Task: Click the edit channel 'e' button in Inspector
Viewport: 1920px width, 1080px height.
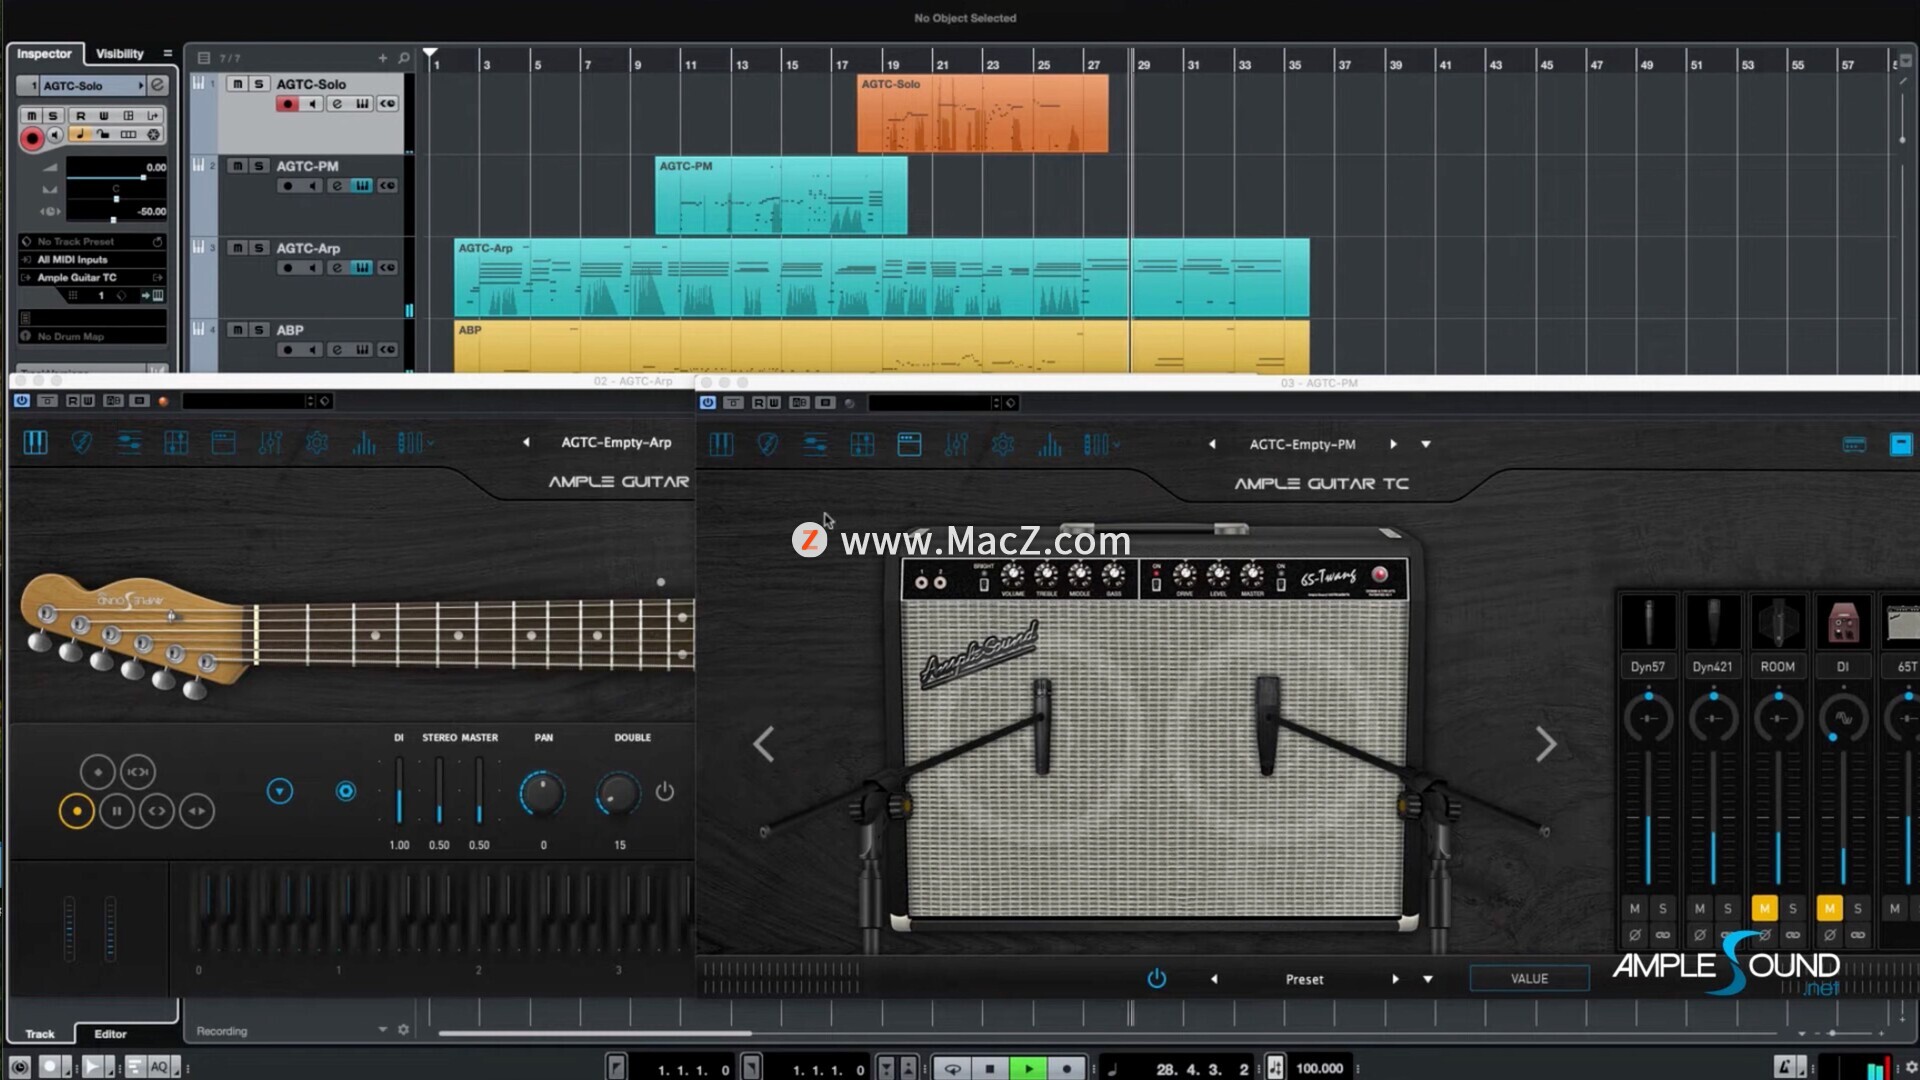Action: pos(157,86)
